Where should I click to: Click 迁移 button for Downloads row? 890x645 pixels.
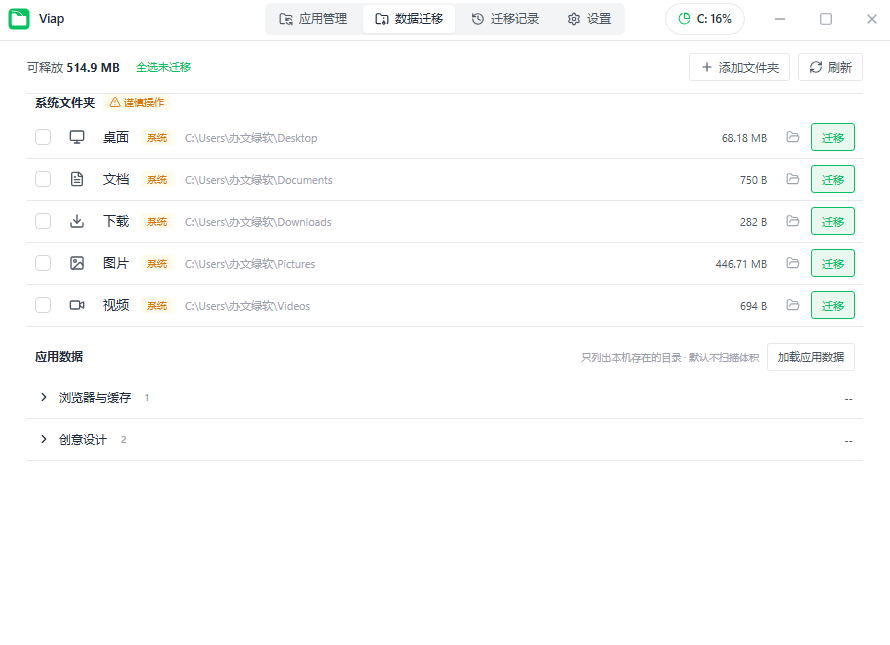(833, 221)
